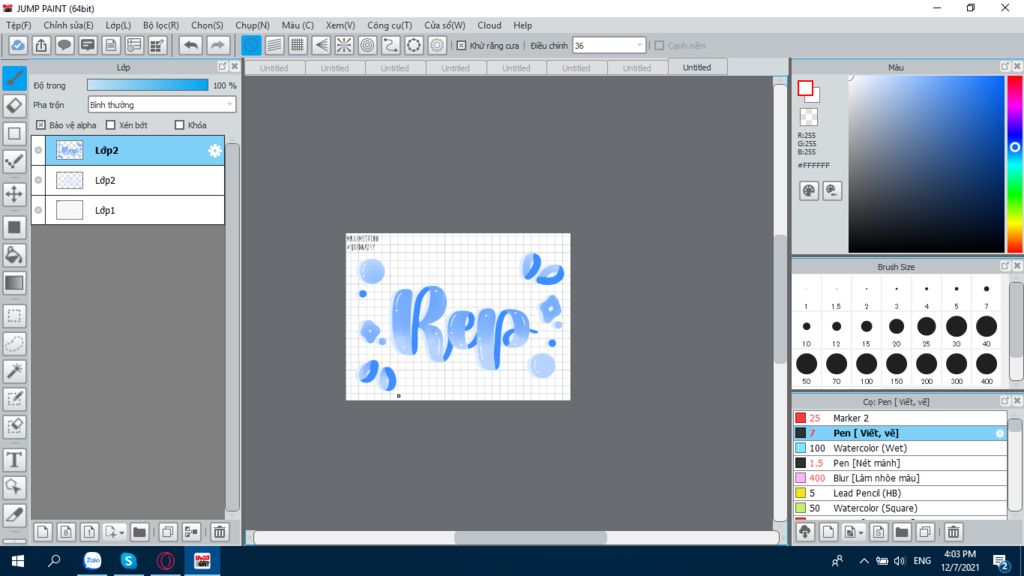Enable Xén bớt checkbox
Screen dimensions: 1024x576
pyautogui.click(x=110, y=125)
